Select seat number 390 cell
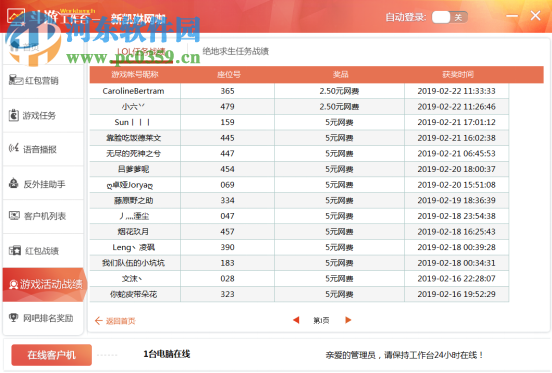 (x=227, y=247)
